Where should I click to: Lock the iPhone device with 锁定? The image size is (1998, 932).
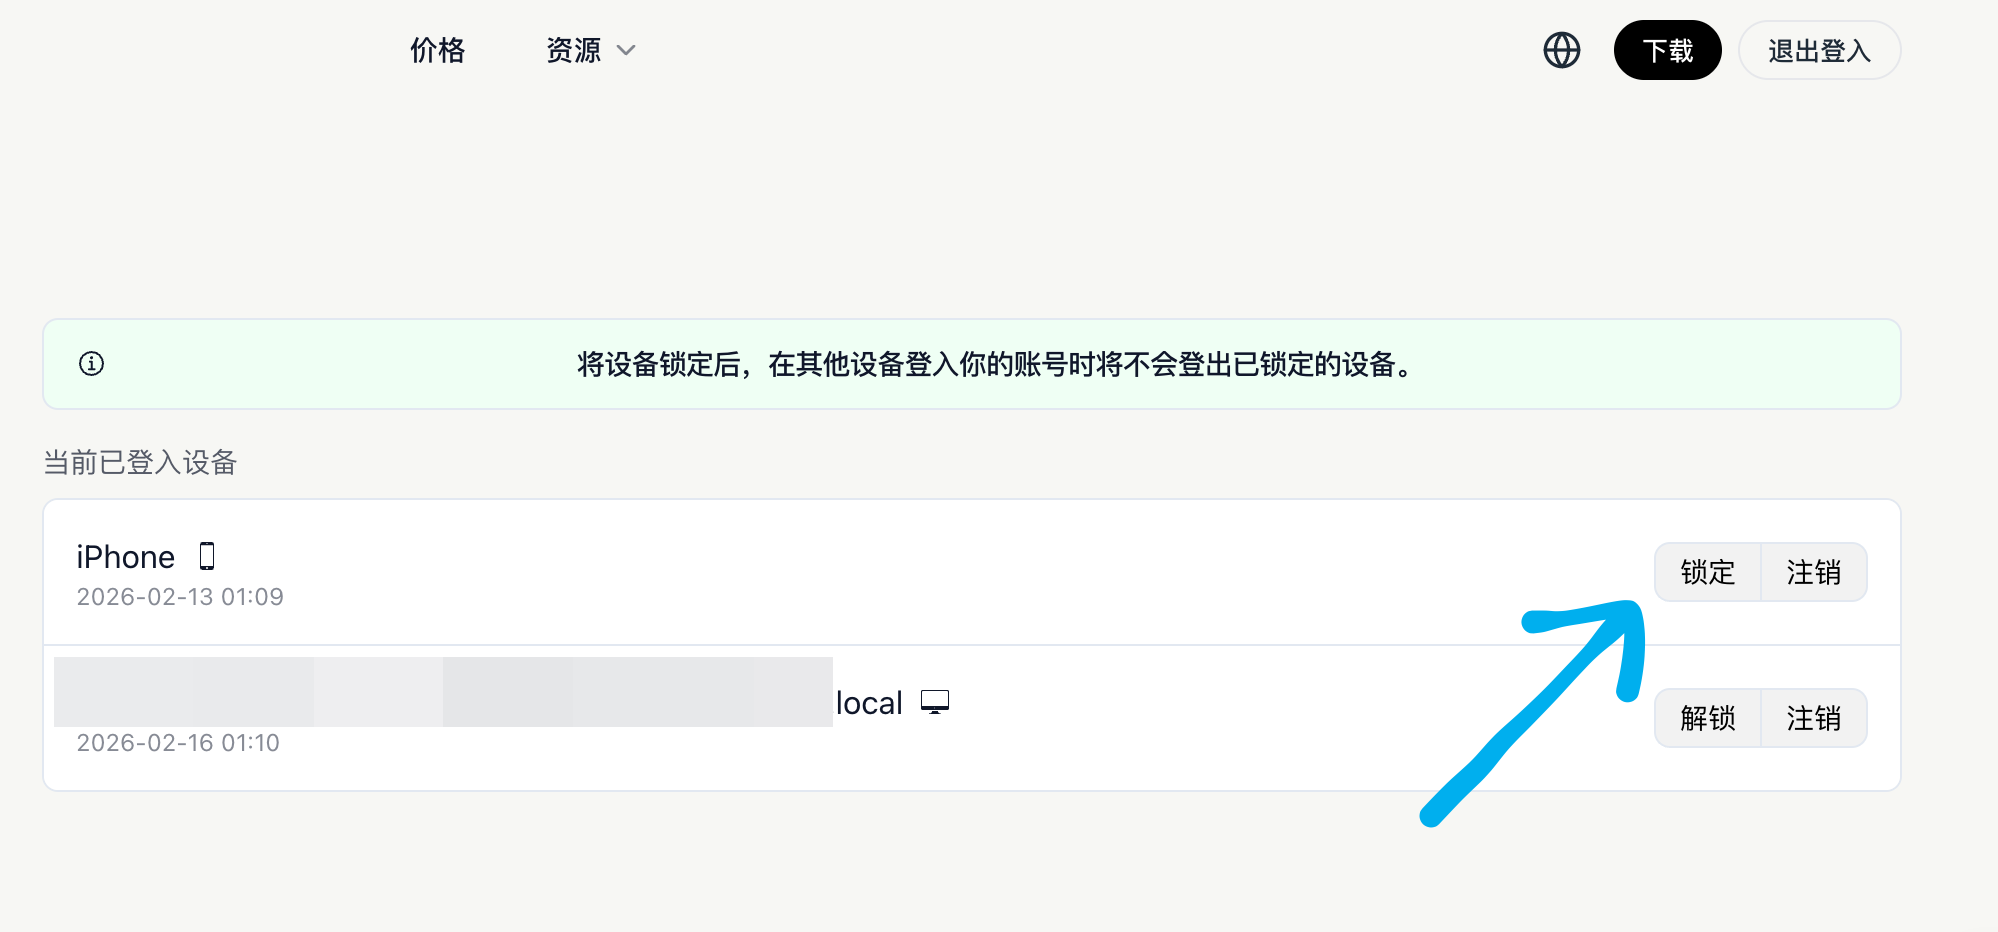1707,572
